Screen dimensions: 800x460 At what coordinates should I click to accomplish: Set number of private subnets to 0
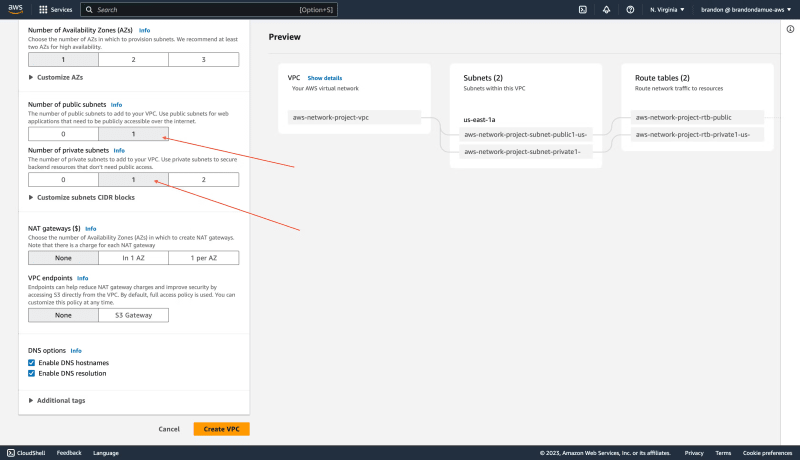pyautogui.click(x=63, y=180)
